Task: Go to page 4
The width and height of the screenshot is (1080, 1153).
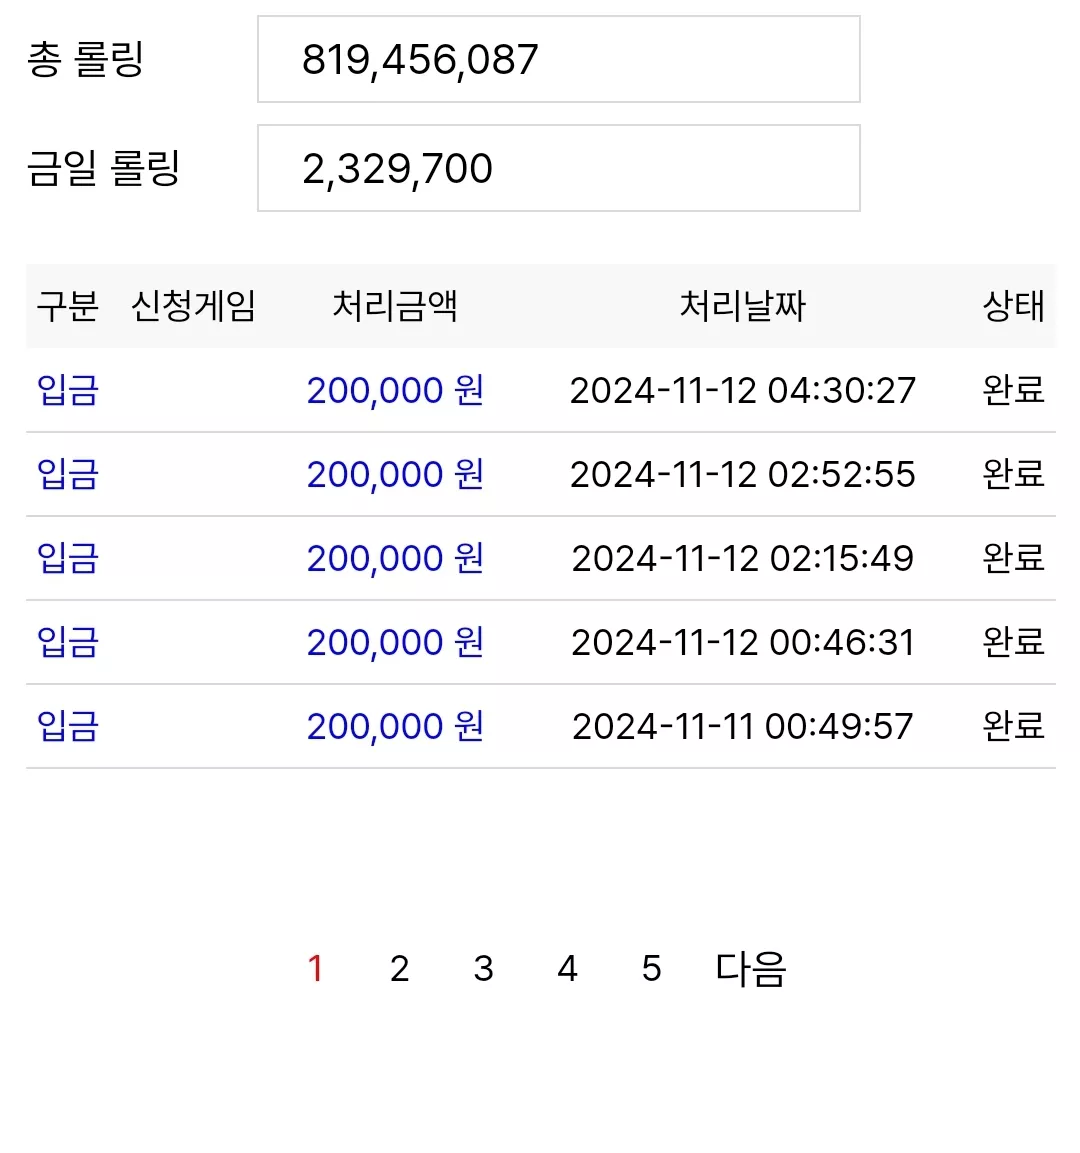Action: (567, 968)
